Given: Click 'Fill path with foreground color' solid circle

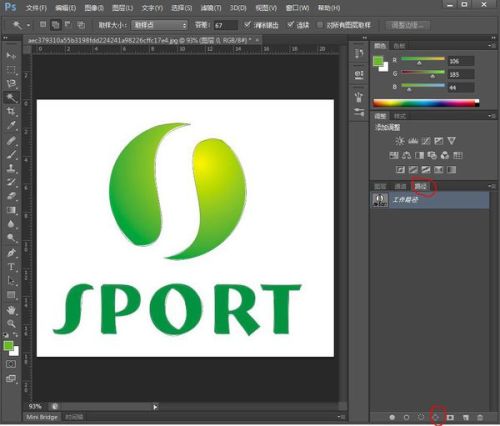Looking at the screenshot, I should tap(392, 417).
